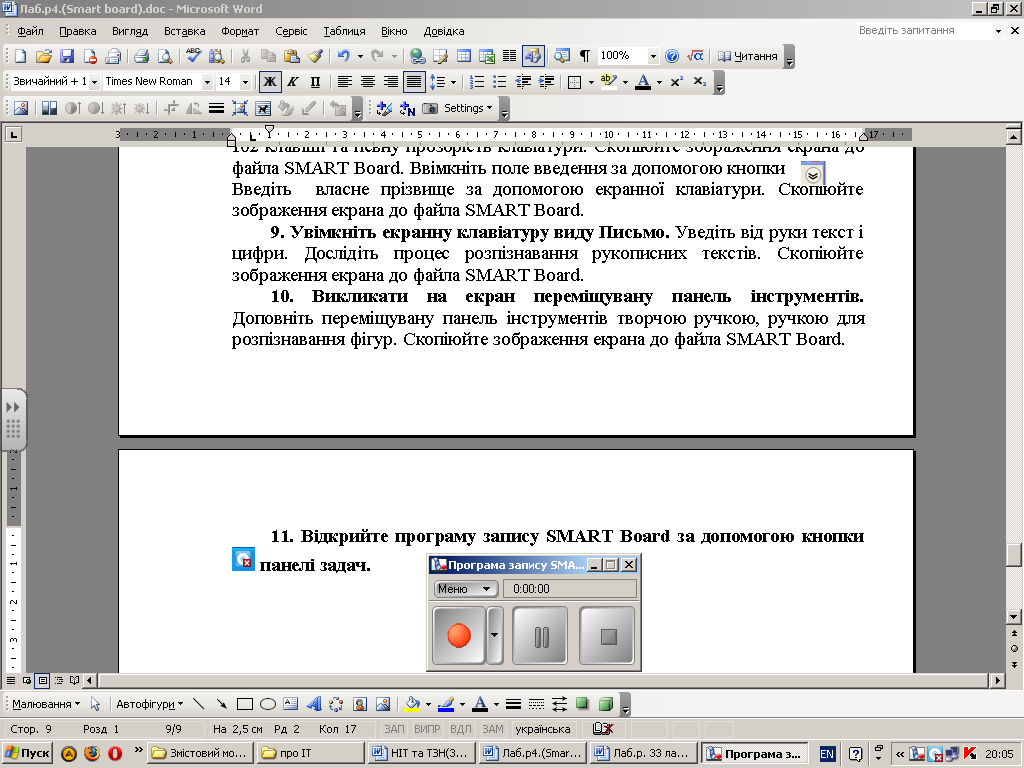This screenshot has width=1024, height=768.
Task: Select the Arrow drawing tool
Action: (222, 704)
